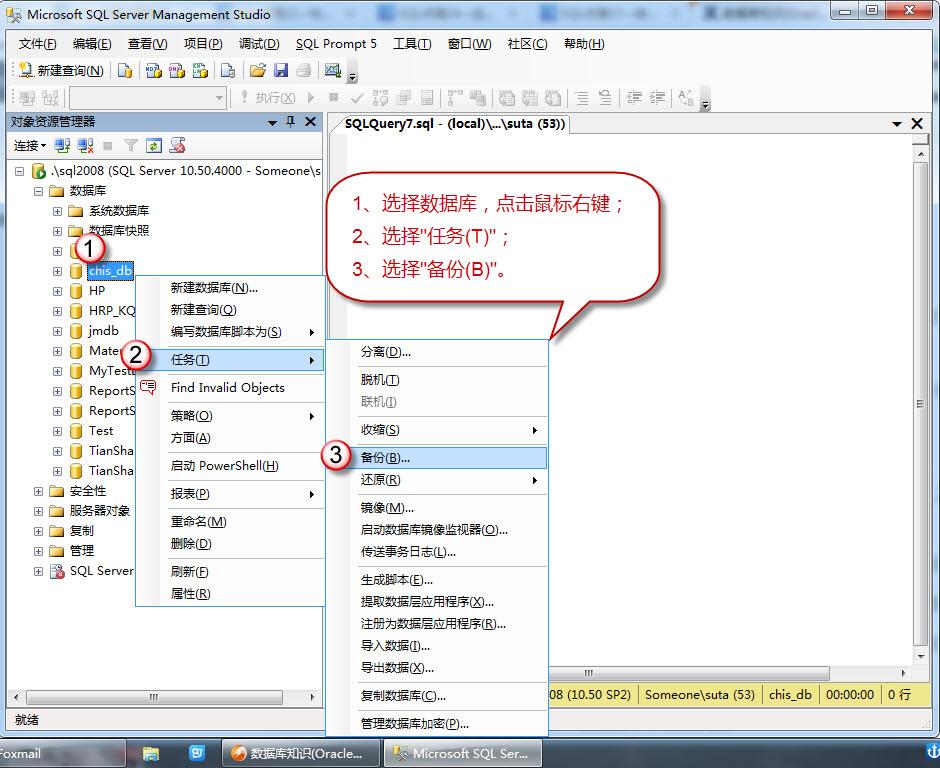The image size is (940, 768).
Task: Click the Execute (执行) button
Action: tap(267, 98)
